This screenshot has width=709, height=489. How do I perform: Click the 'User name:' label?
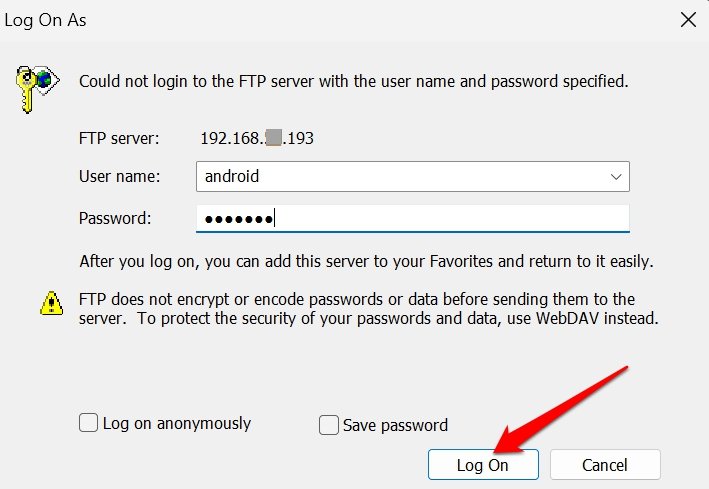[119, 177]
